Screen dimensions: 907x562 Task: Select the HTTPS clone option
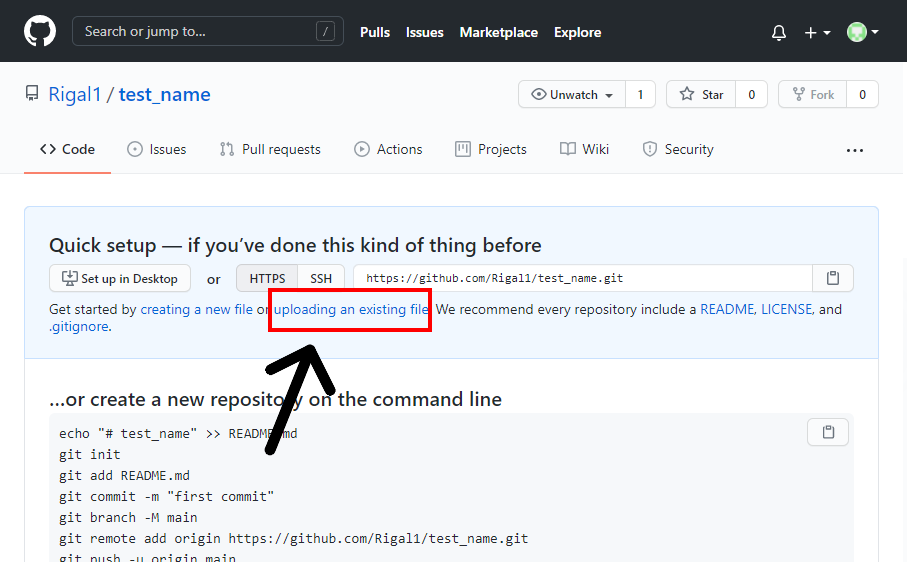[x=267, y=278]
